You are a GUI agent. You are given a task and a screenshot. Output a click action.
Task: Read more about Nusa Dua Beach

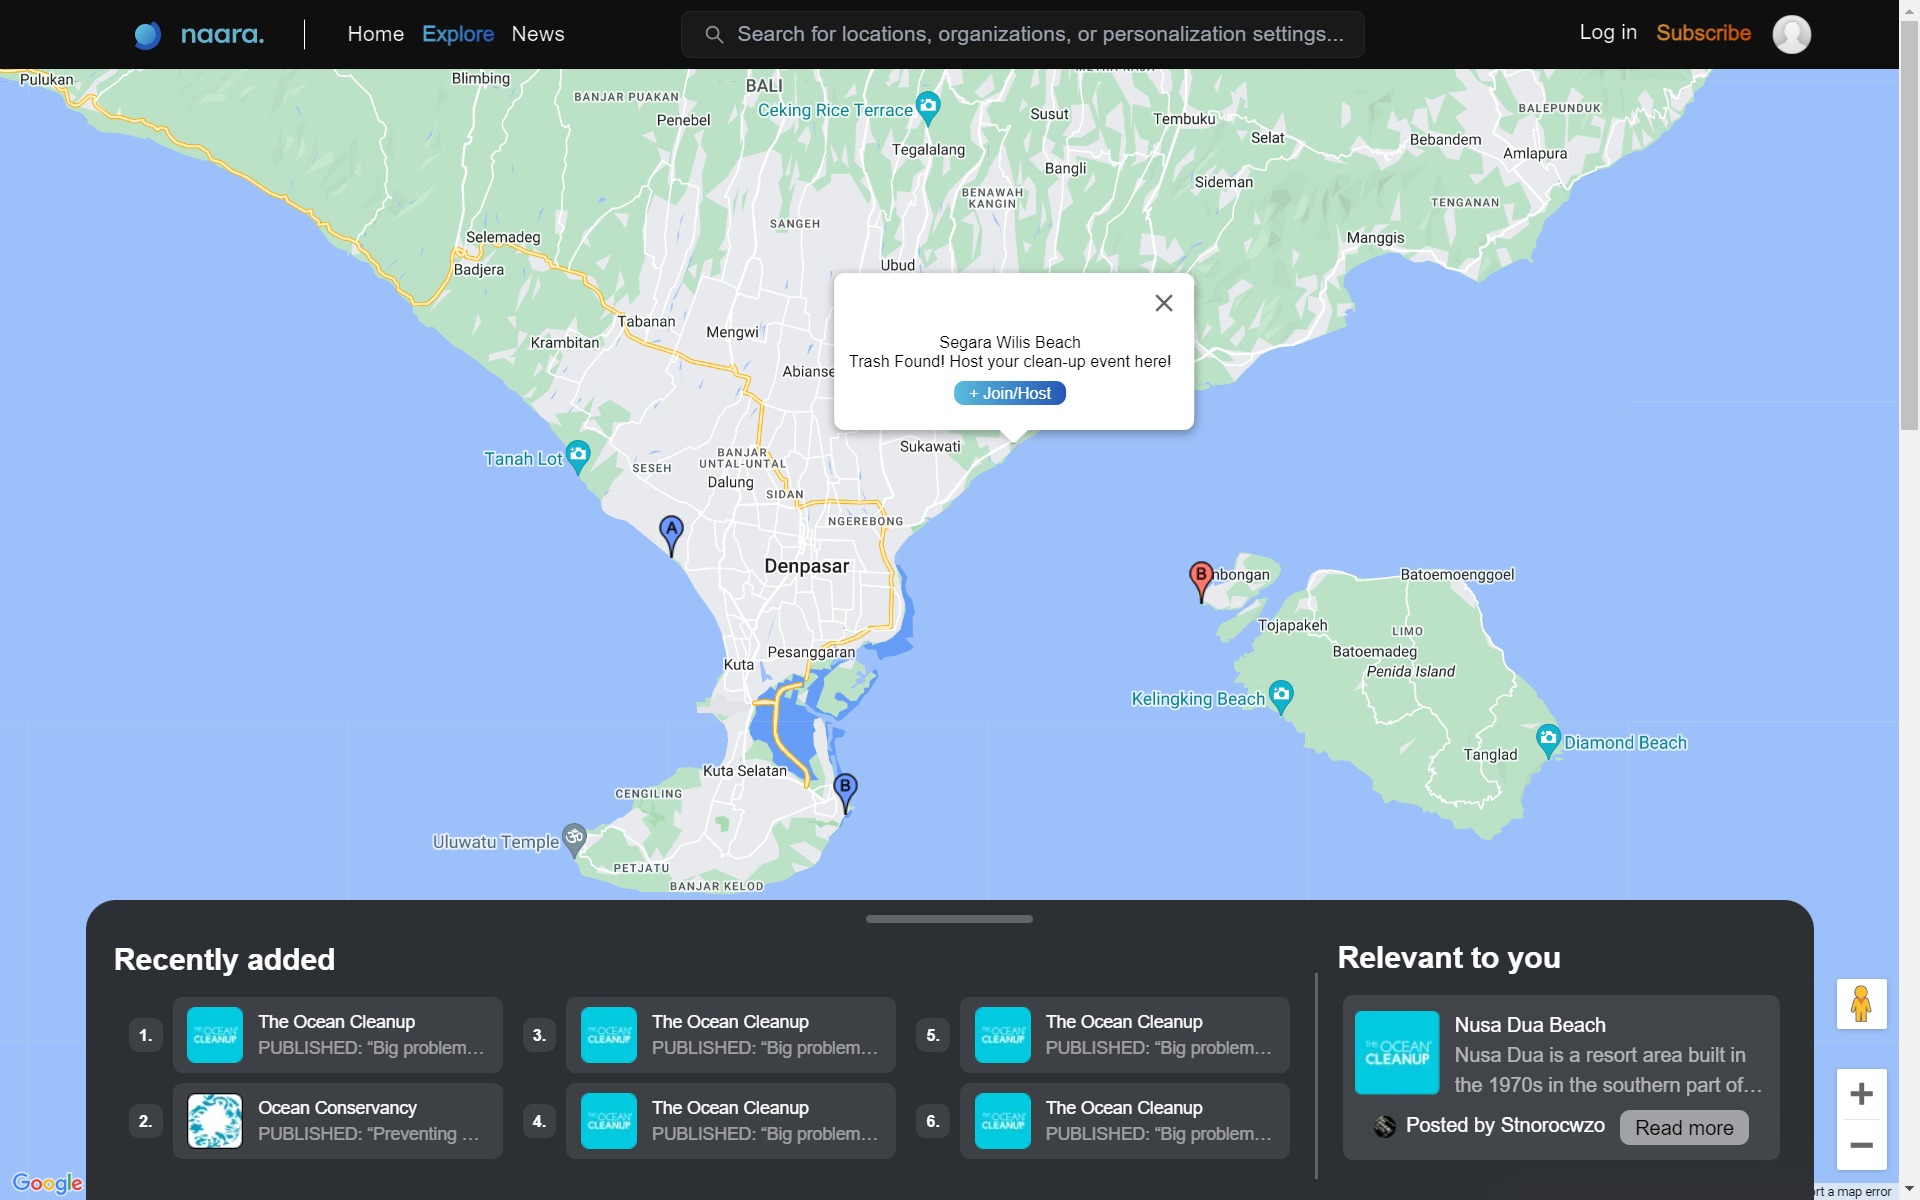click(1683, 1128)
